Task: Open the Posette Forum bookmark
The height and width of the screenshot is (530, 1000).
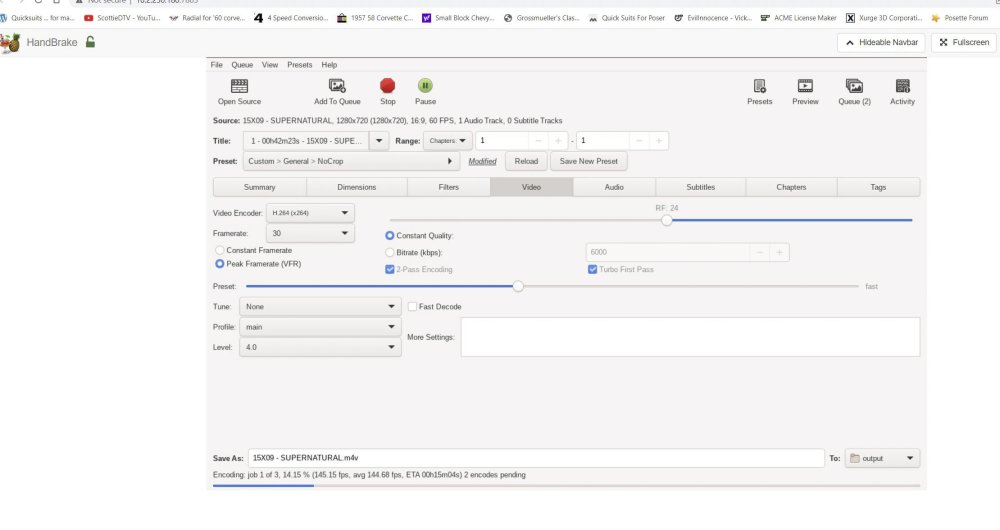Action: pyautogui.click(x=960, y=18)
